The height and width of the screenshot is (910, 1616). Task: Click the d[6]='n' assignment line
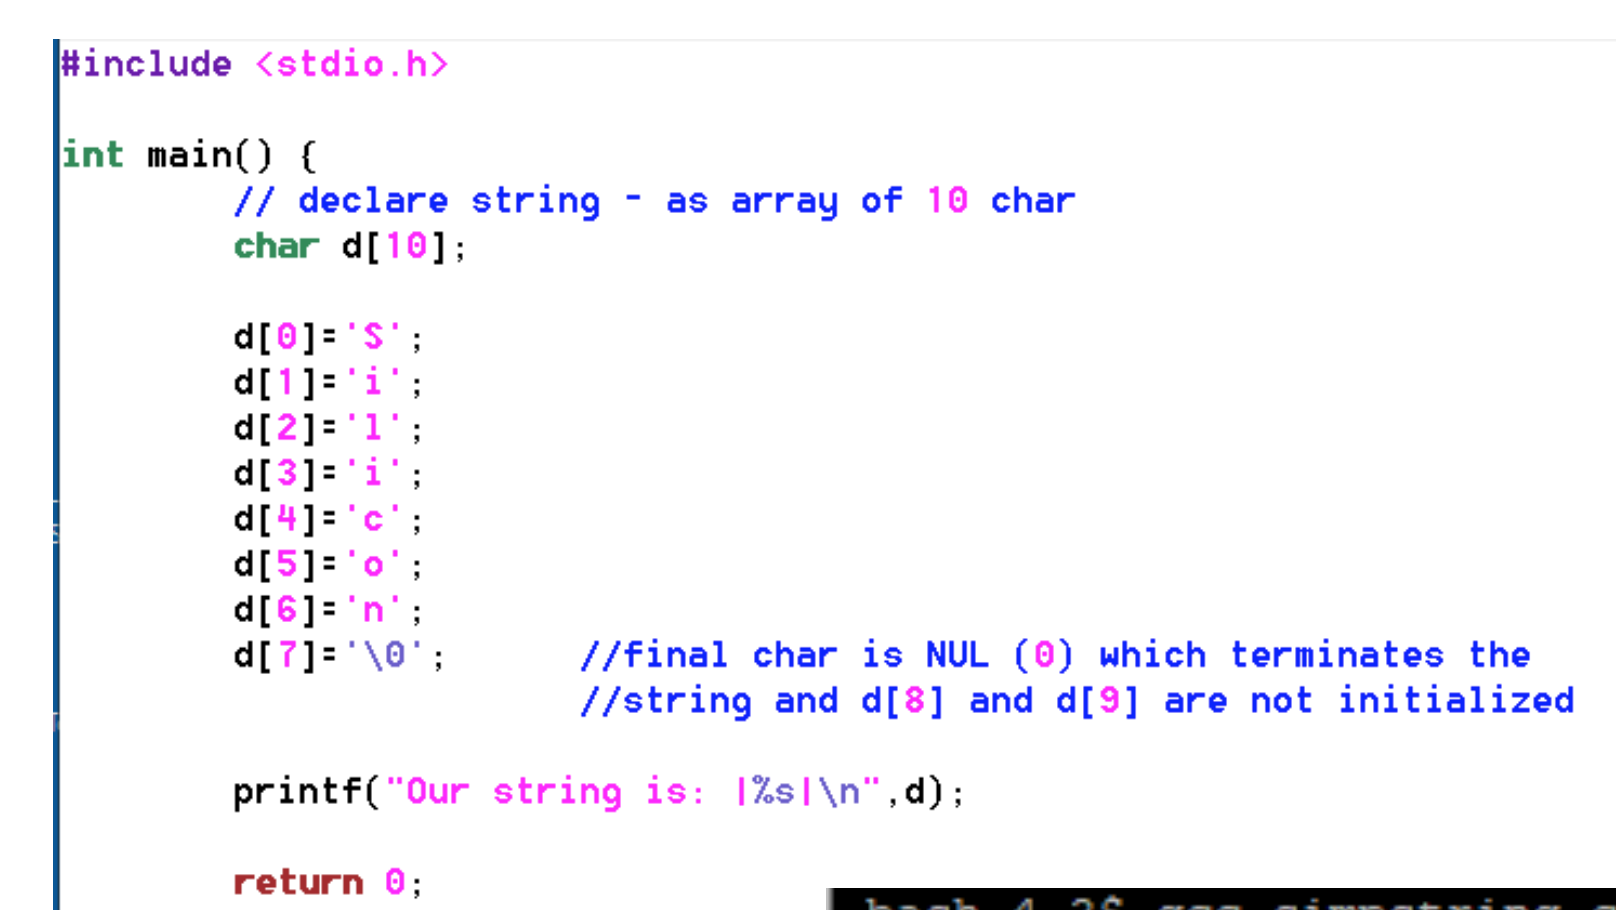320,610
